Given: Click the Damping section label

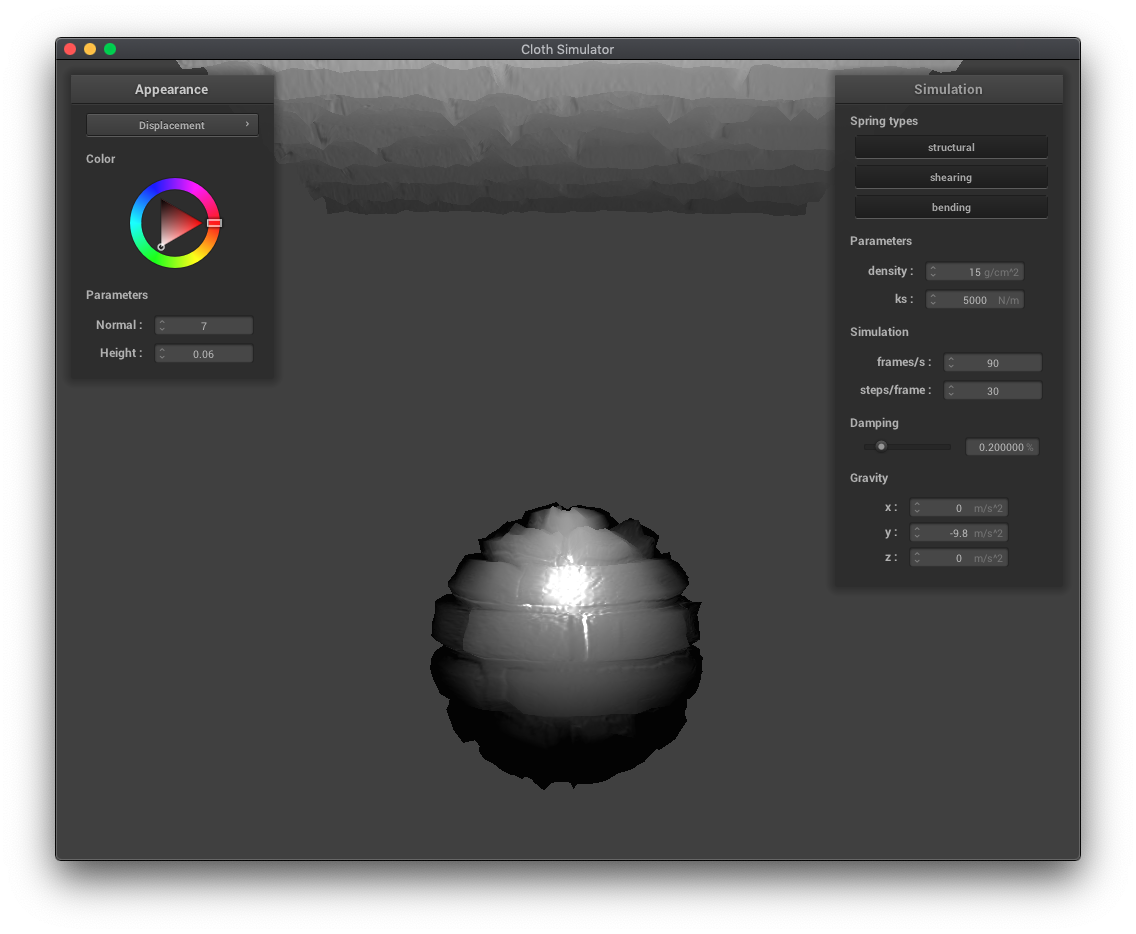Looking at the screenshot, I should tap(874, 422).
